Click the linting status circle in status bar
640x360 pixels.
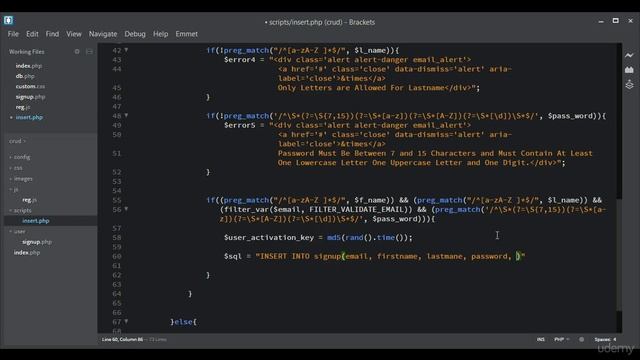pos(582,339)
